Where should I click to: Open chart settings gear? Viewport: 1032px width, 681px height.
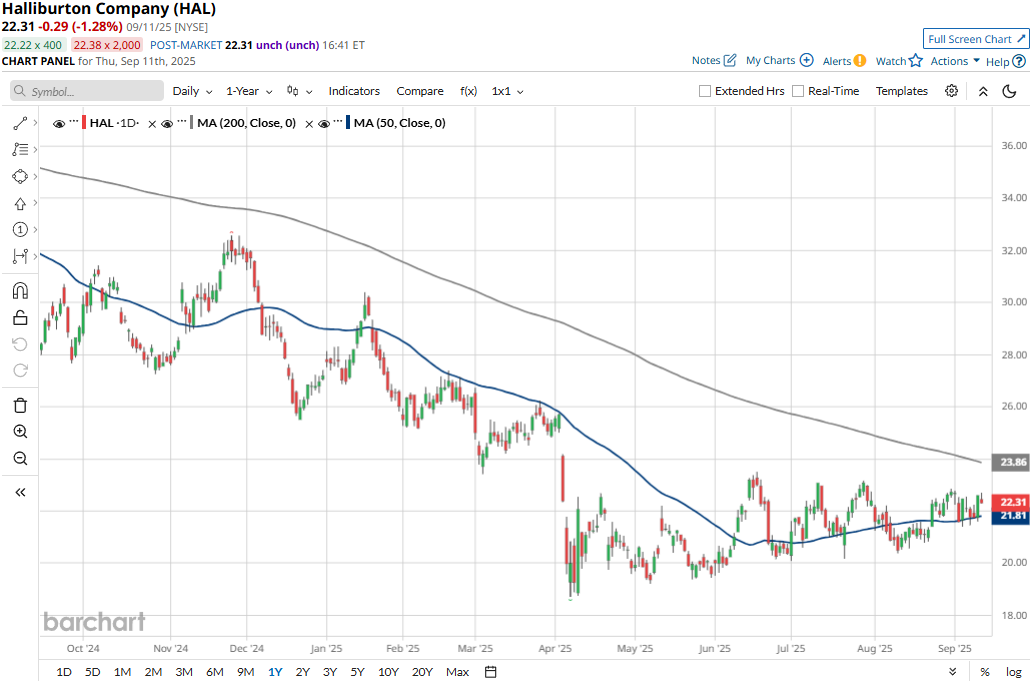point(951,91)
